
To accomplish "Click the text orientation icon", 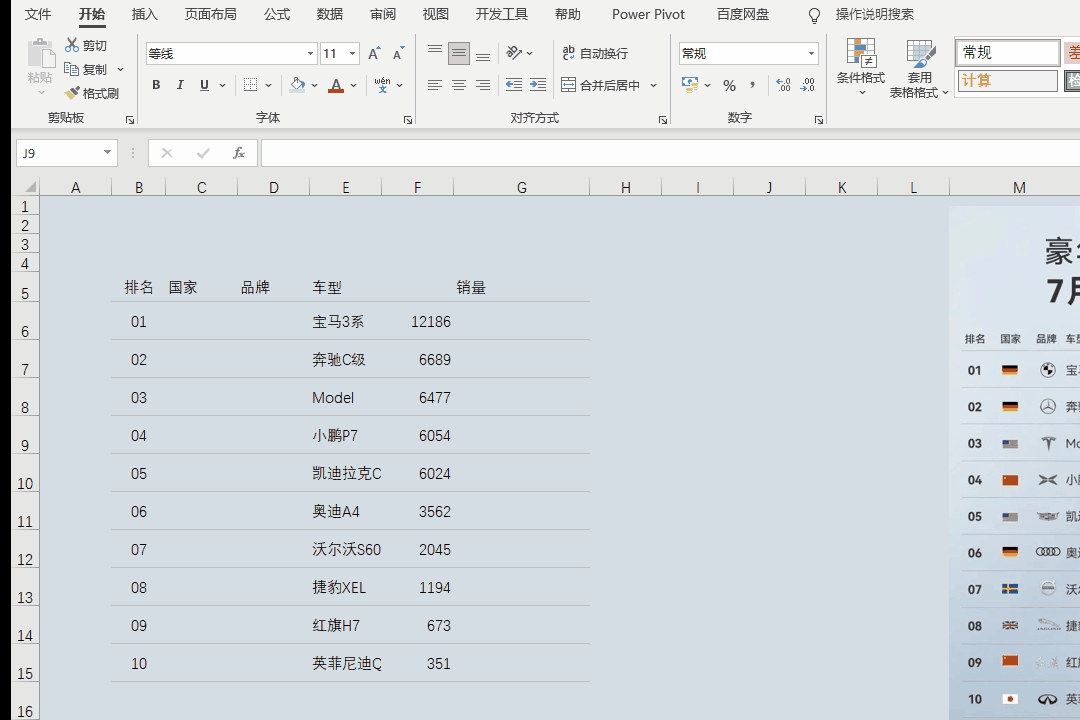I will click(x=514, y=52).
